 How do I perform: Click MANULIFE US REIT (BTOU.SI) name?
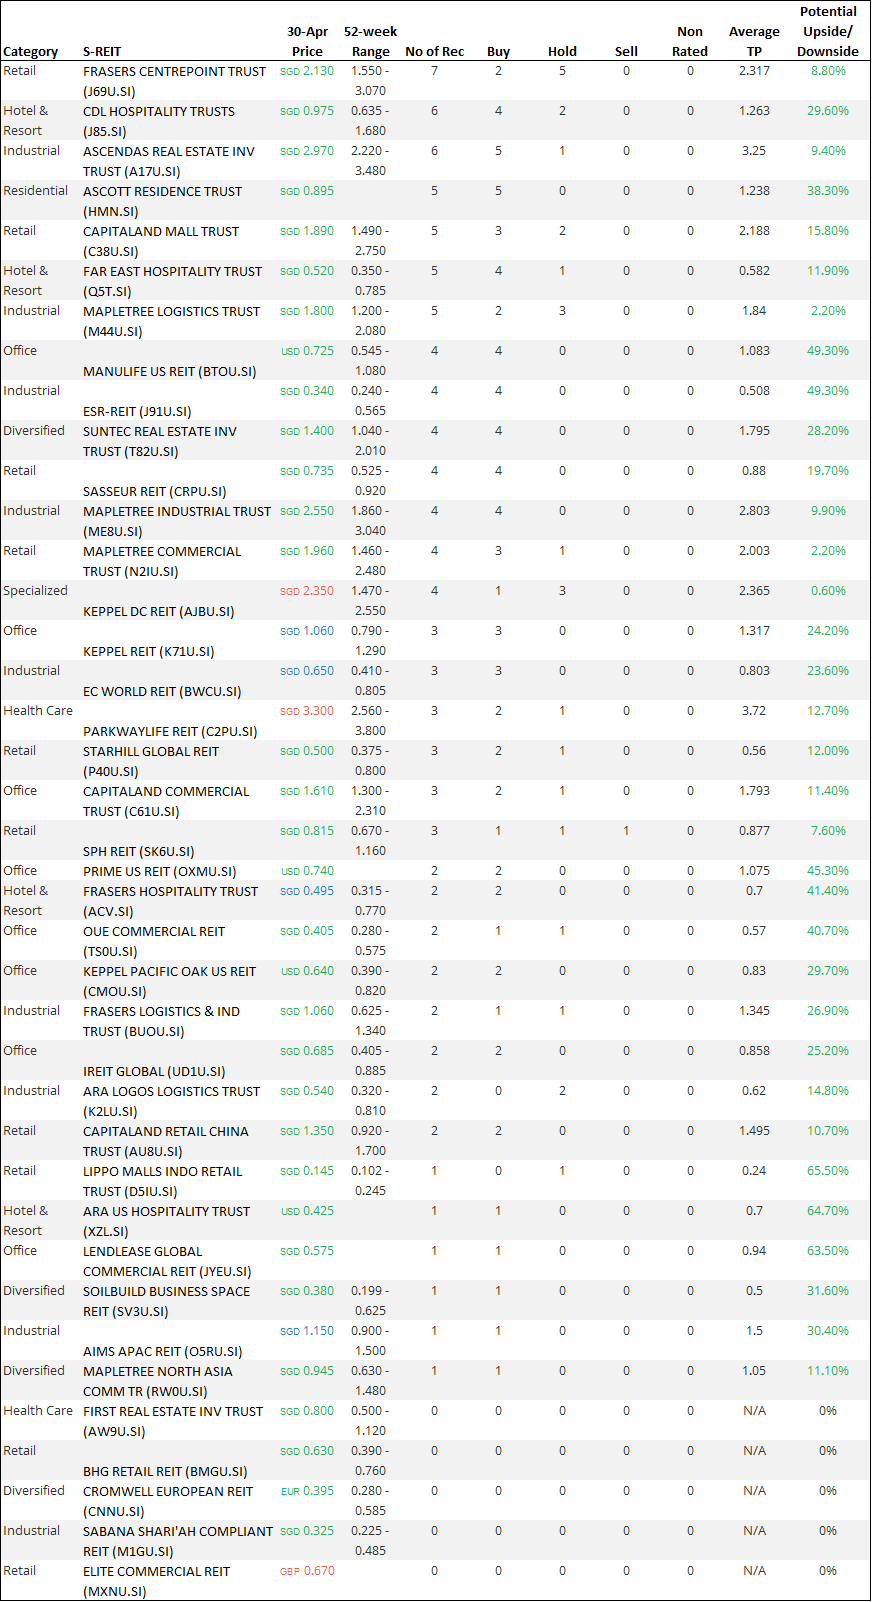[x=169, y=372]
